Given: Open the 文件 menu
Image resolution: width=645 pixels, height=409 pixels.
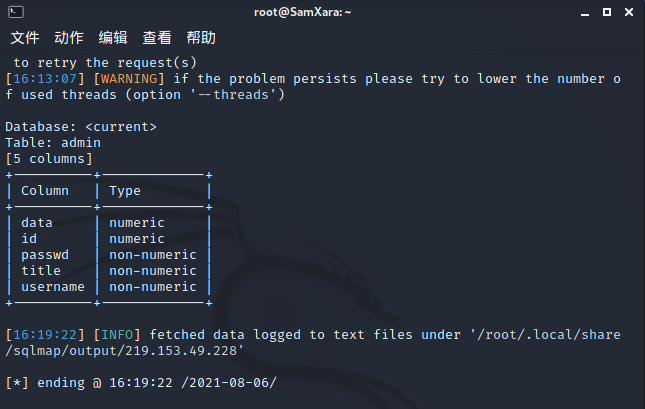Looking at the screenshot, I should (x=25, y=38).
